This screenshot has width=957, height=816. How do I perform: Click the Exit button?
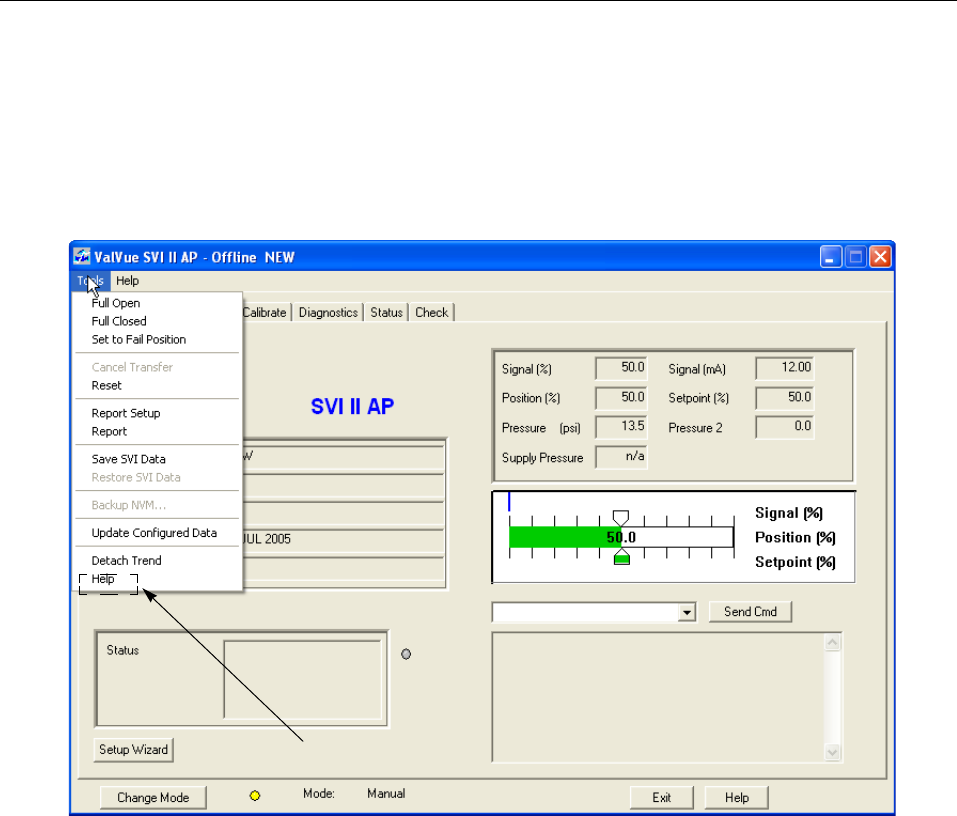[x=662, y=798]
